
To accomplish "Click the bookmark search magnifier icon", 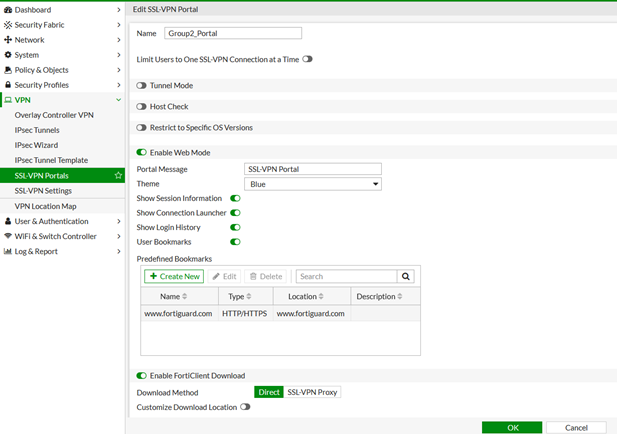I will pyautogui.click(x=406, y=276).
